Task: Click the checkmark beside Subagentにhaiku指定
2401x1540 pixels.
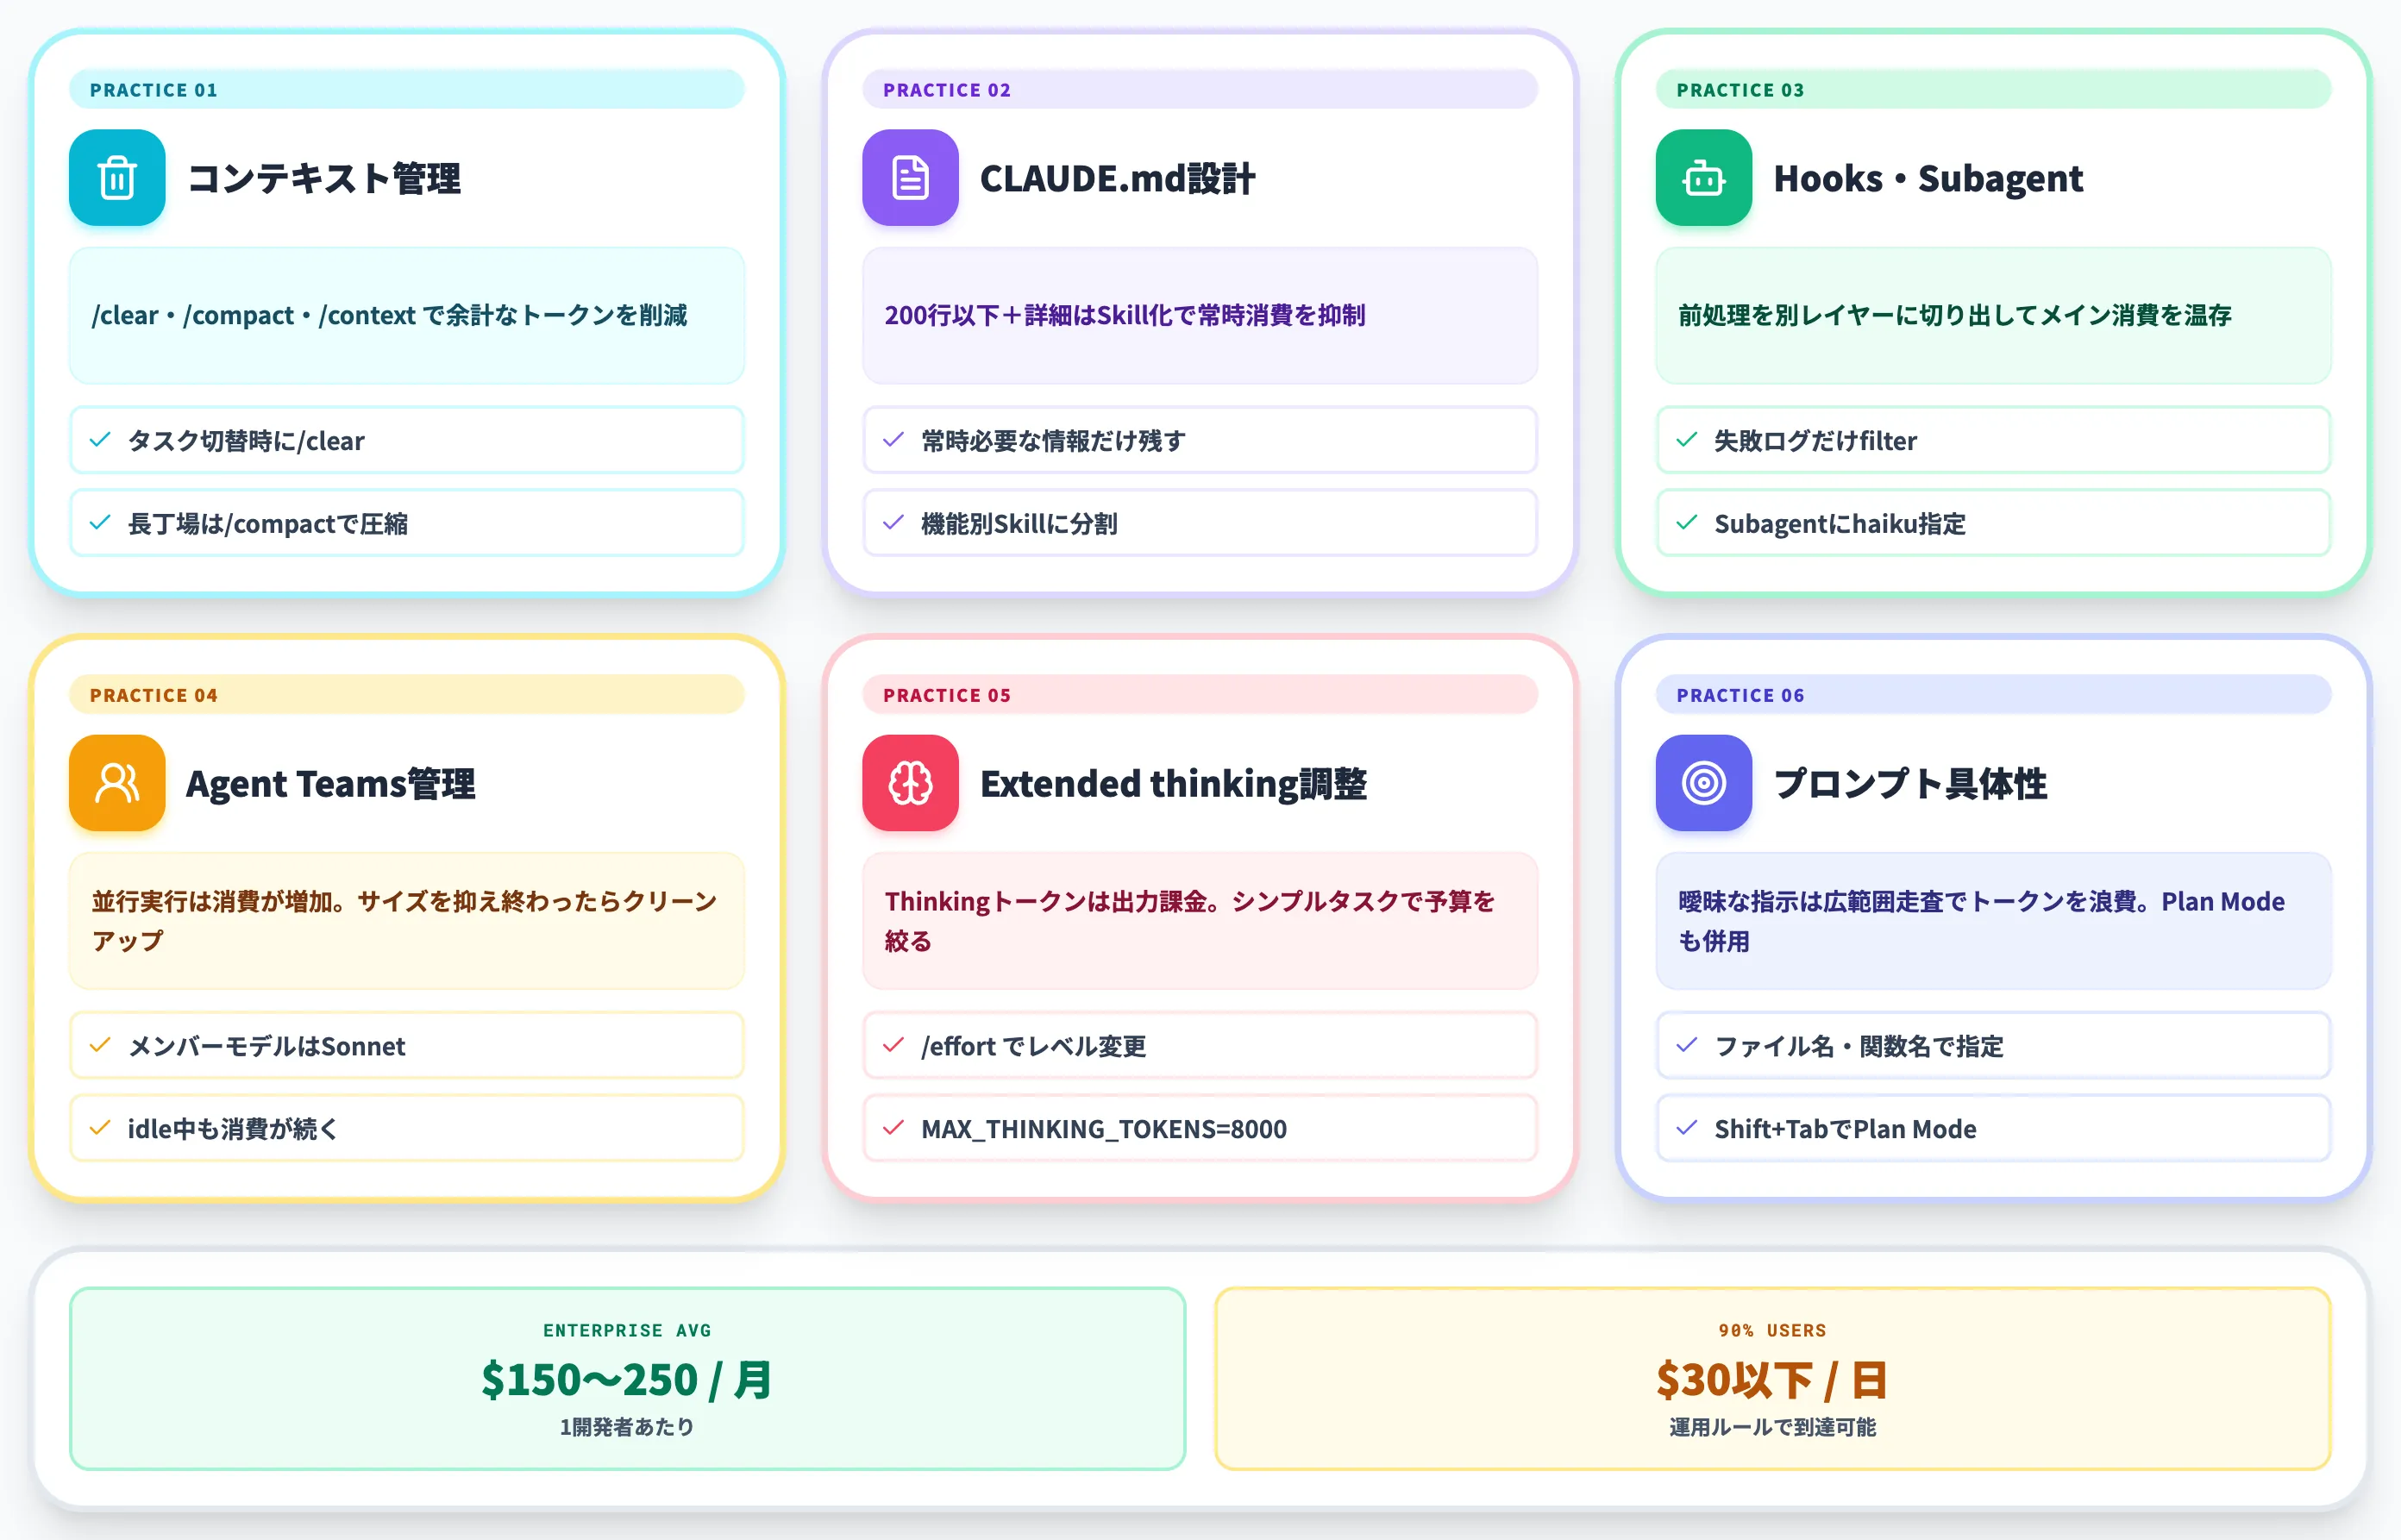Action: 1686,523
